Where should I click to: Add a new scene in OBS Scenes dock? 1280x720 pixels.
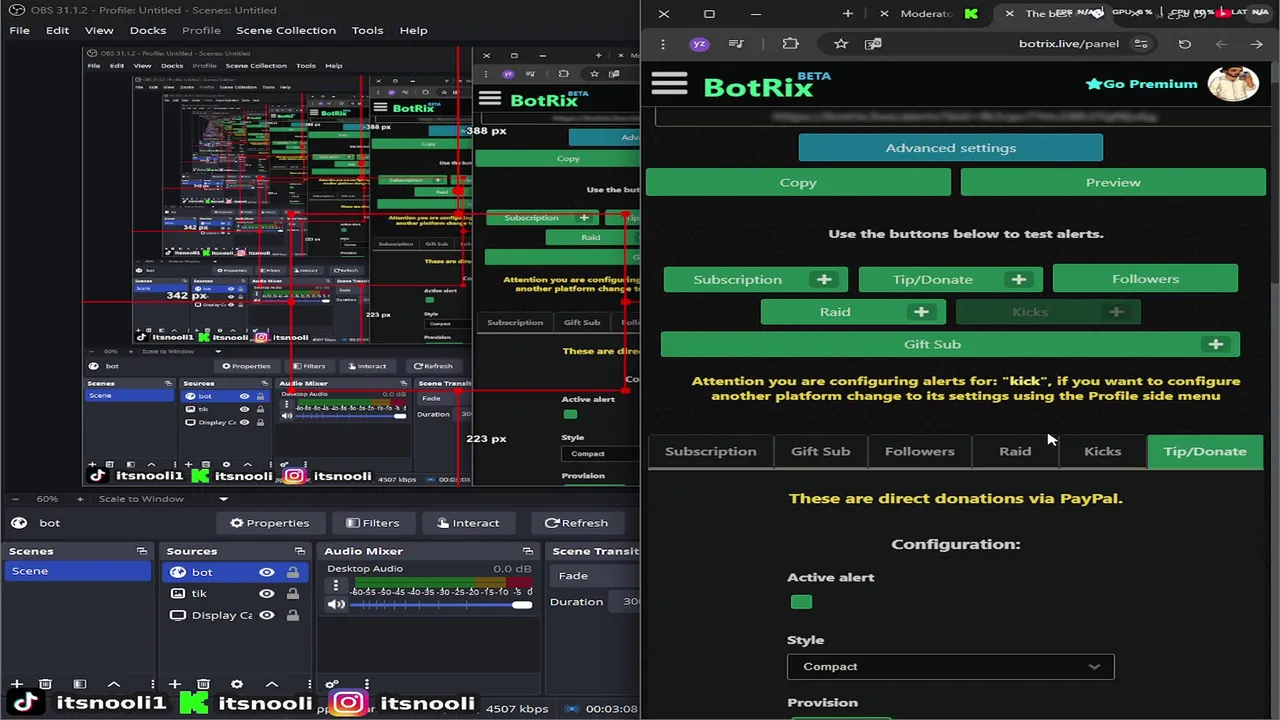pos(17,684)
